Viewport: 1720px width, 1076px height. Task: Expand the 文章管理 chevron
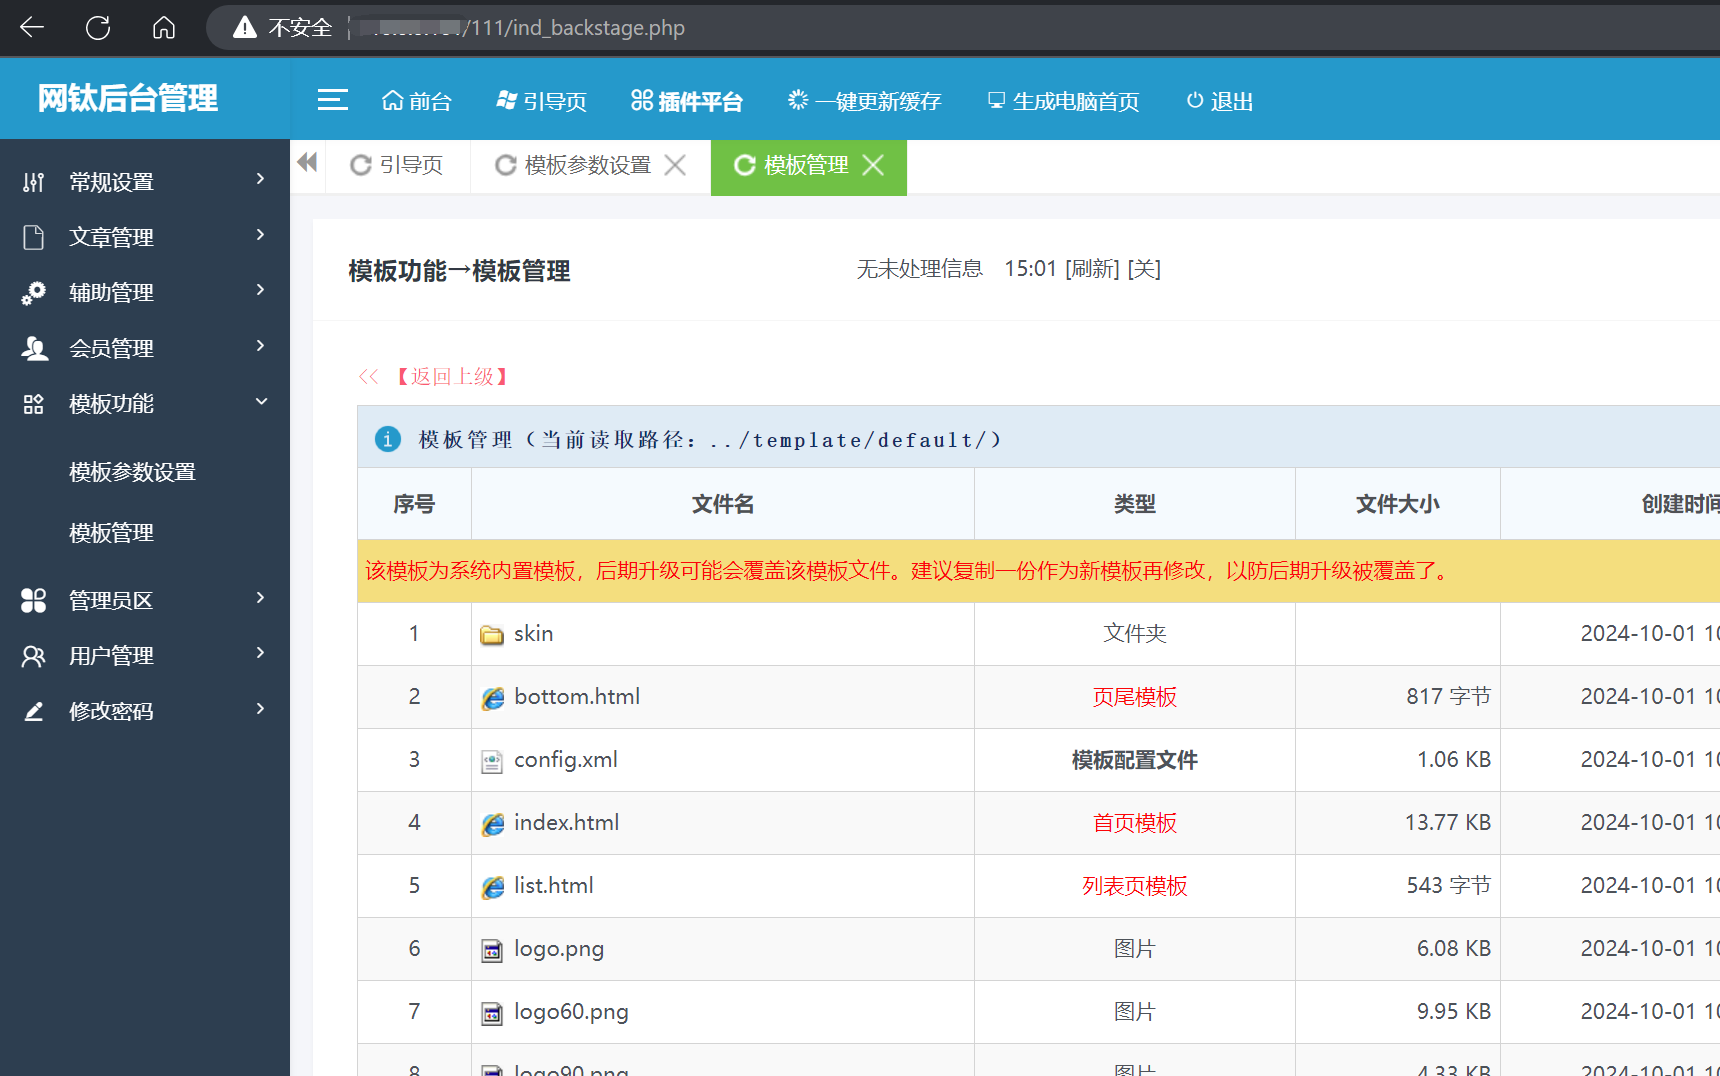pyautogui.click(x=261, y=235)
